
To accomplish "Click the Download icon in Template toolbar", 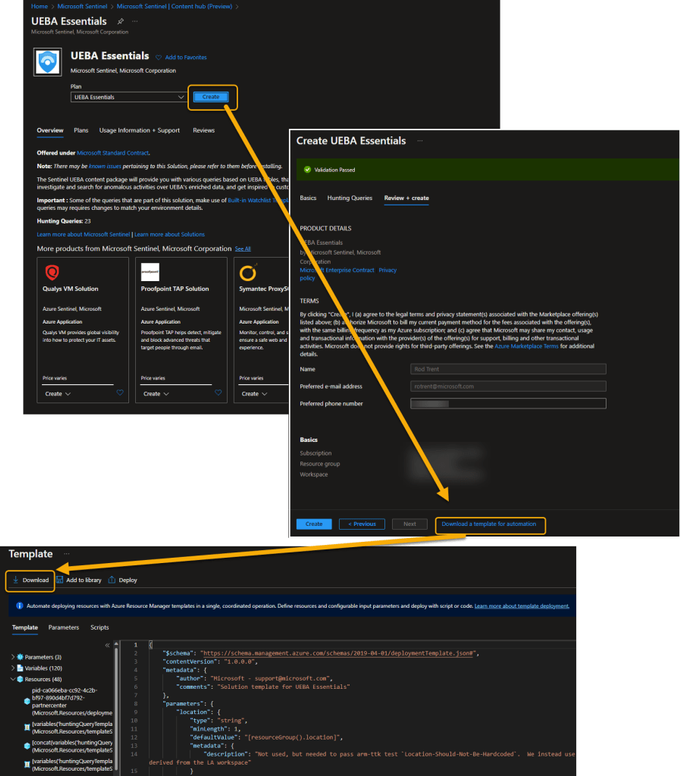I will pyautogui.click(x=15, y=580).
